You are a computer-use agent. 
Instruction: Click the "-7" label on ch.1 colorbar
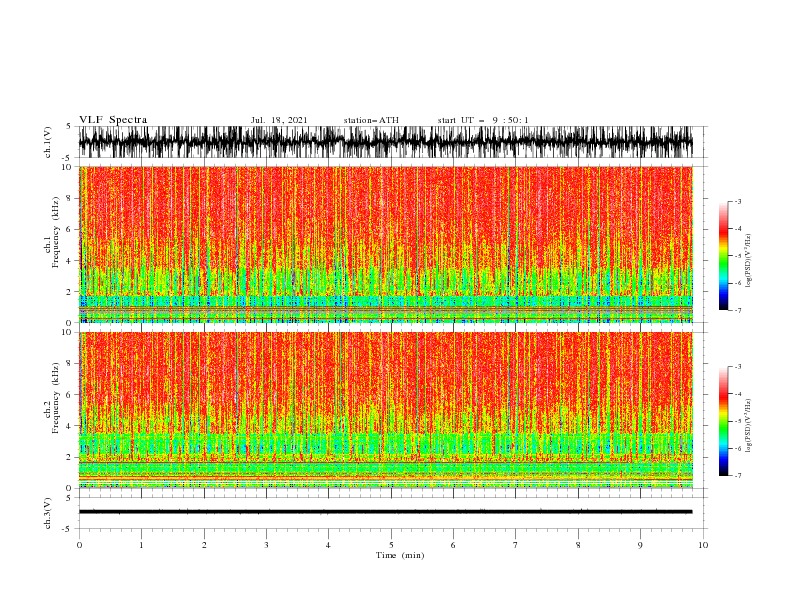click(x=737, y=310)
